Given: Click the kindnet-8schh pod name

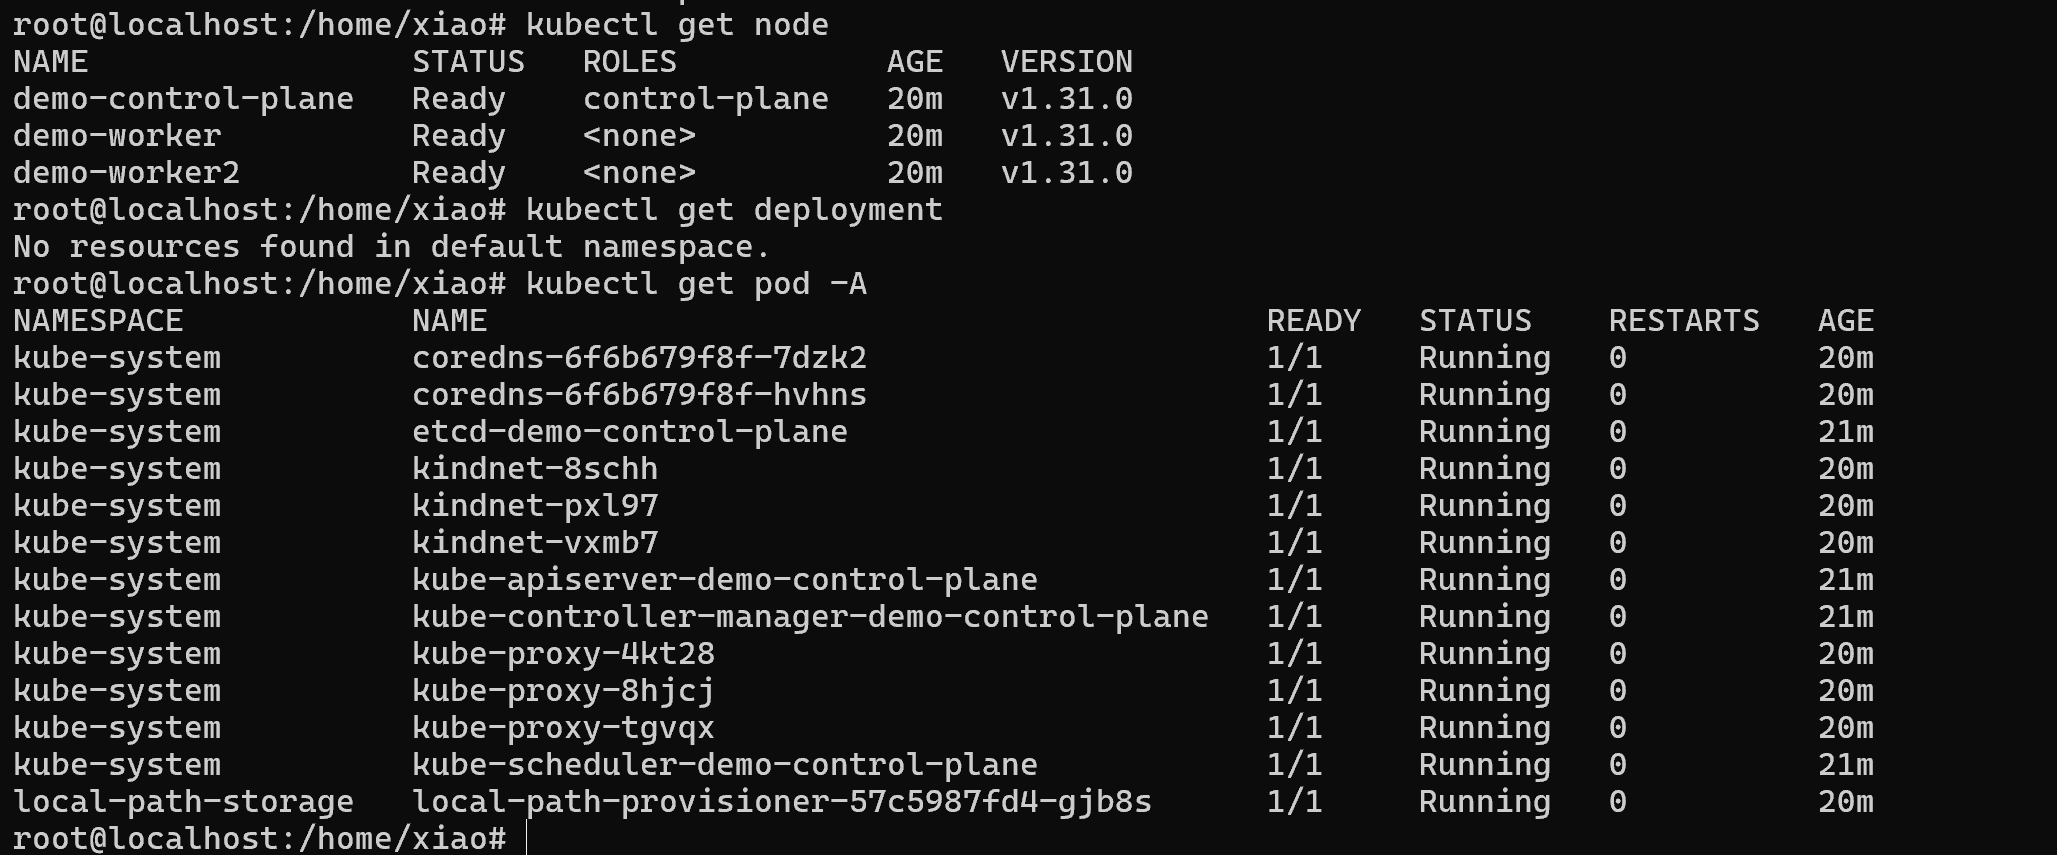Looking at the screenshot, I should click(x=535, y=469).
